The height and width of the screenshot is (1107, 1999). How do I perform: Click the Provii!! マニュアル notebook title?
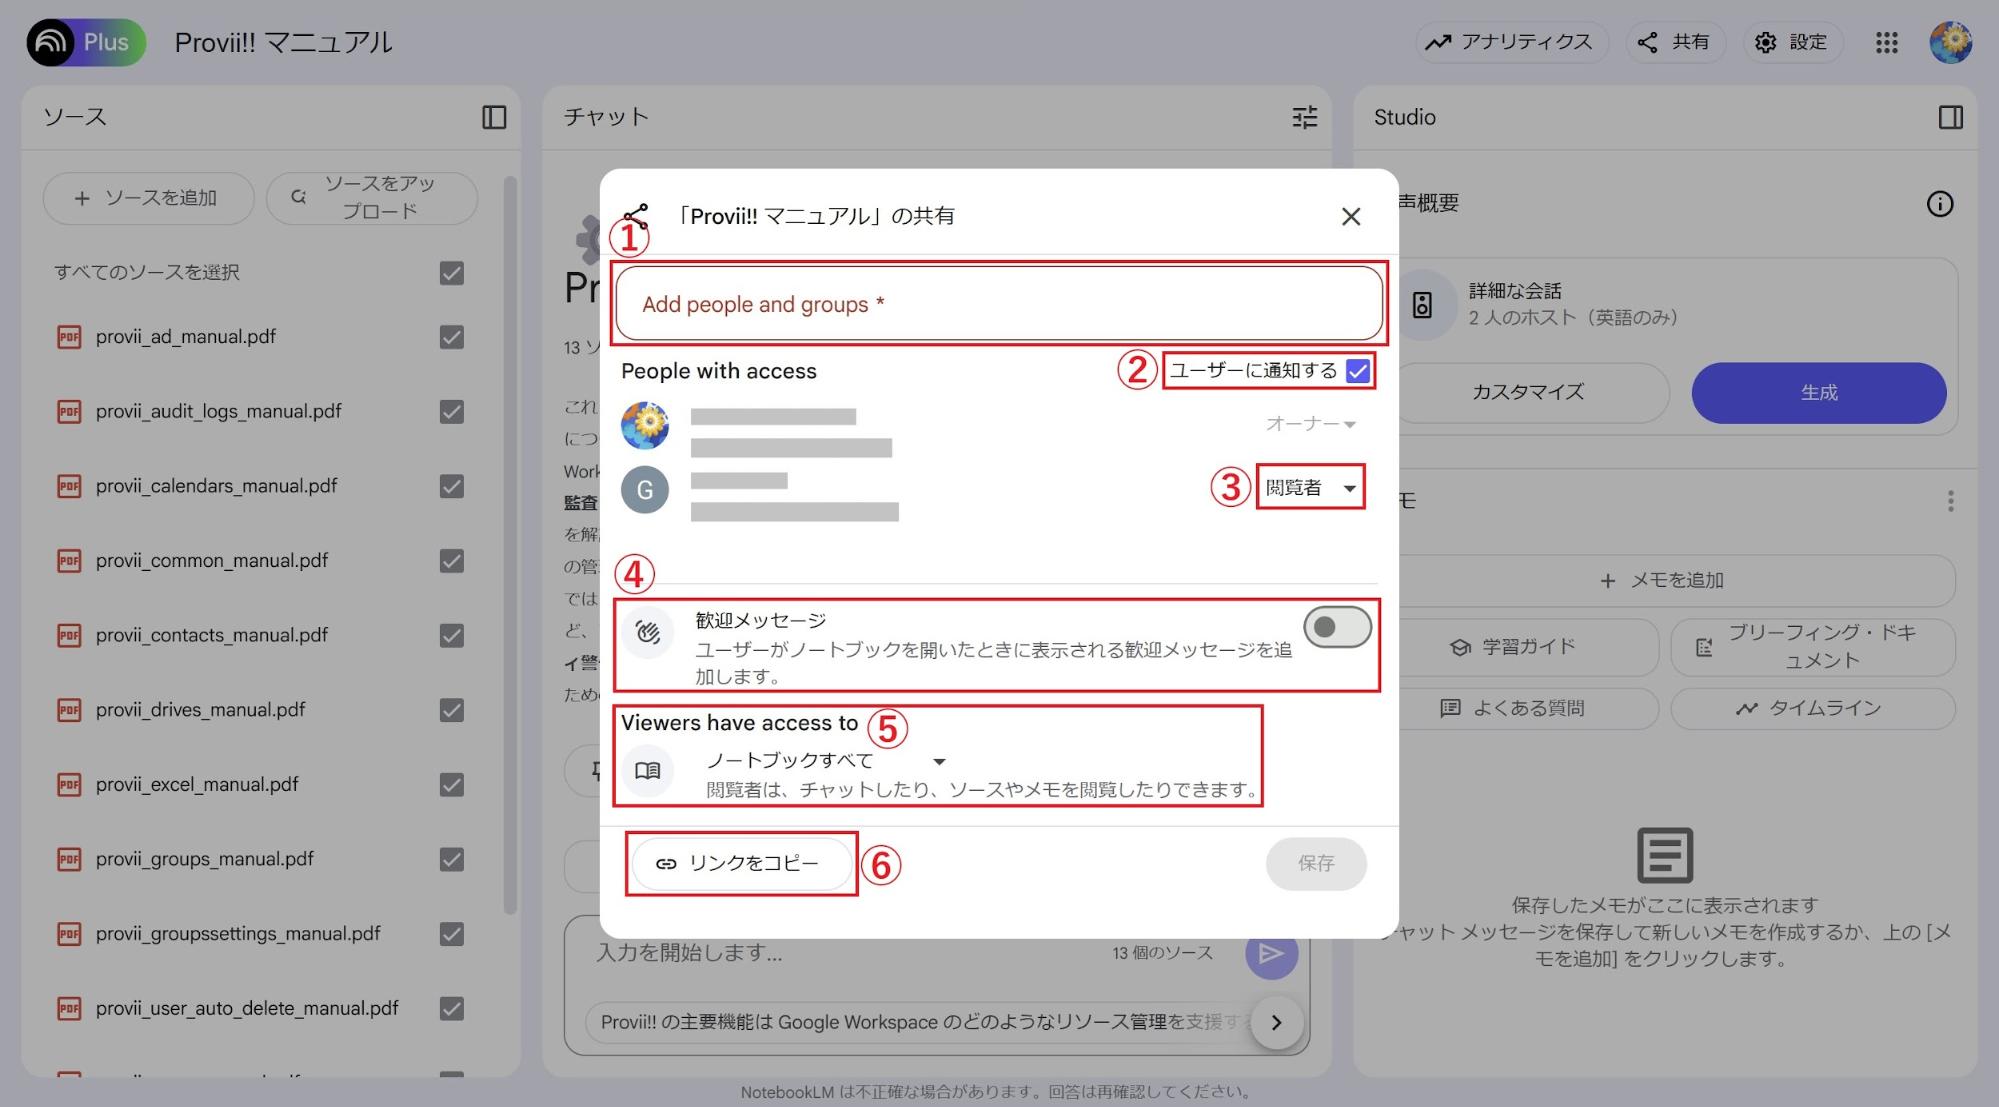pos(283,42)
